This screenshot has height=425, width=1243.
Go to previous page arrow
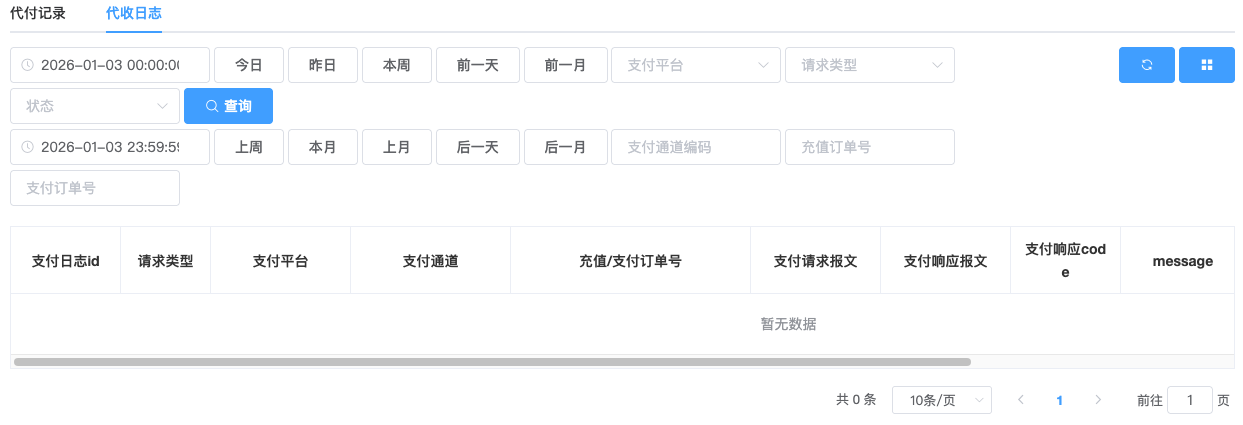click(x=1021, y=400)
